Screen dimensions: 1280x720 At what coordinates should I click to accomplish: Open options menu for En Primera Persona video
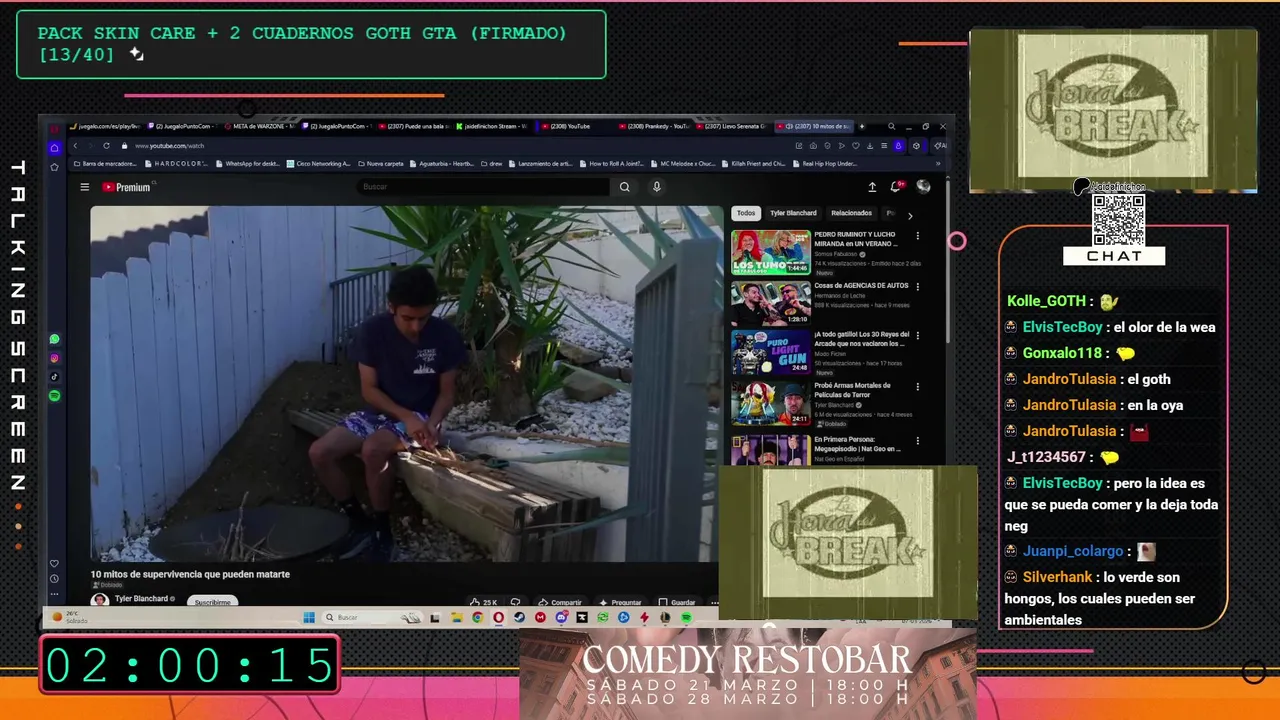pyautogui.click(x=918, y=440)
